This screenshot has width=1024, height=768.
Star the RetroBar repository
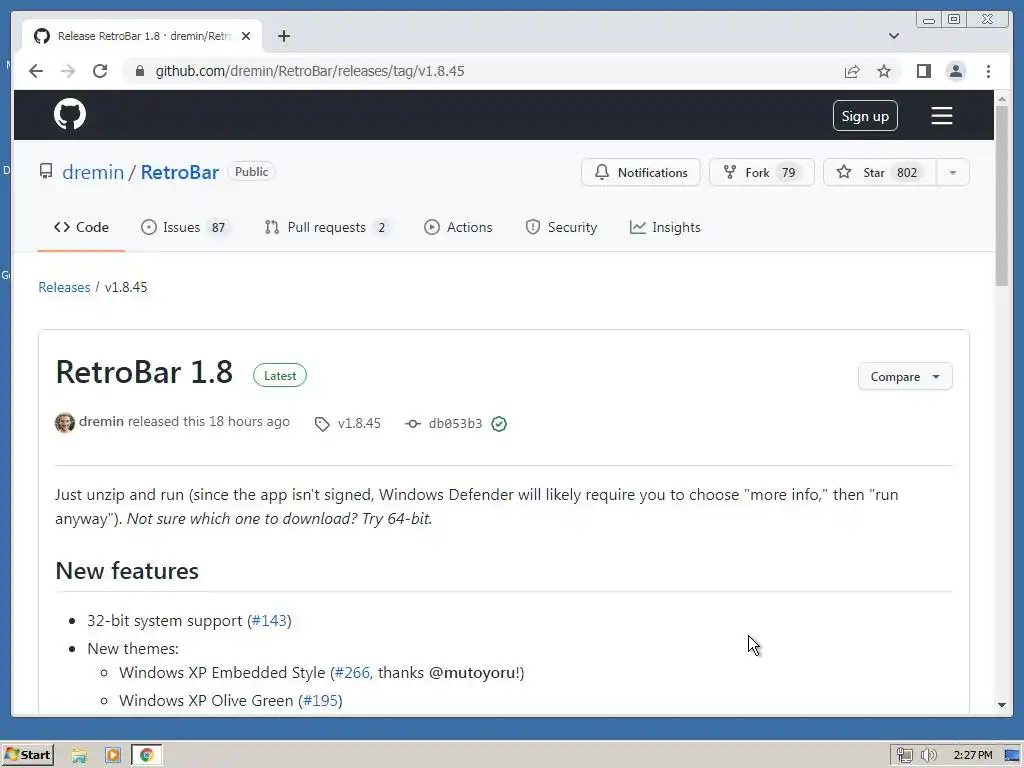pos(879,172)
